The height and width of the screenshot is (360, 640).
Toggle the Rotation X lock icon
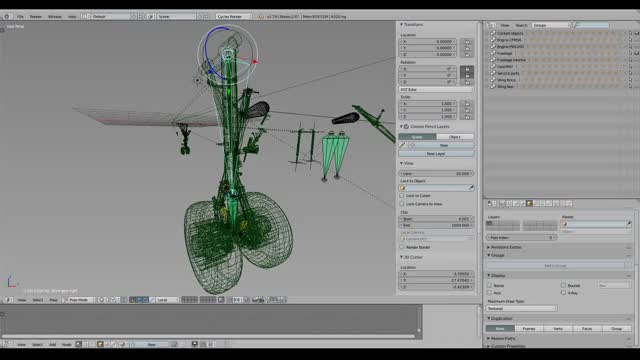coord(467,69)
